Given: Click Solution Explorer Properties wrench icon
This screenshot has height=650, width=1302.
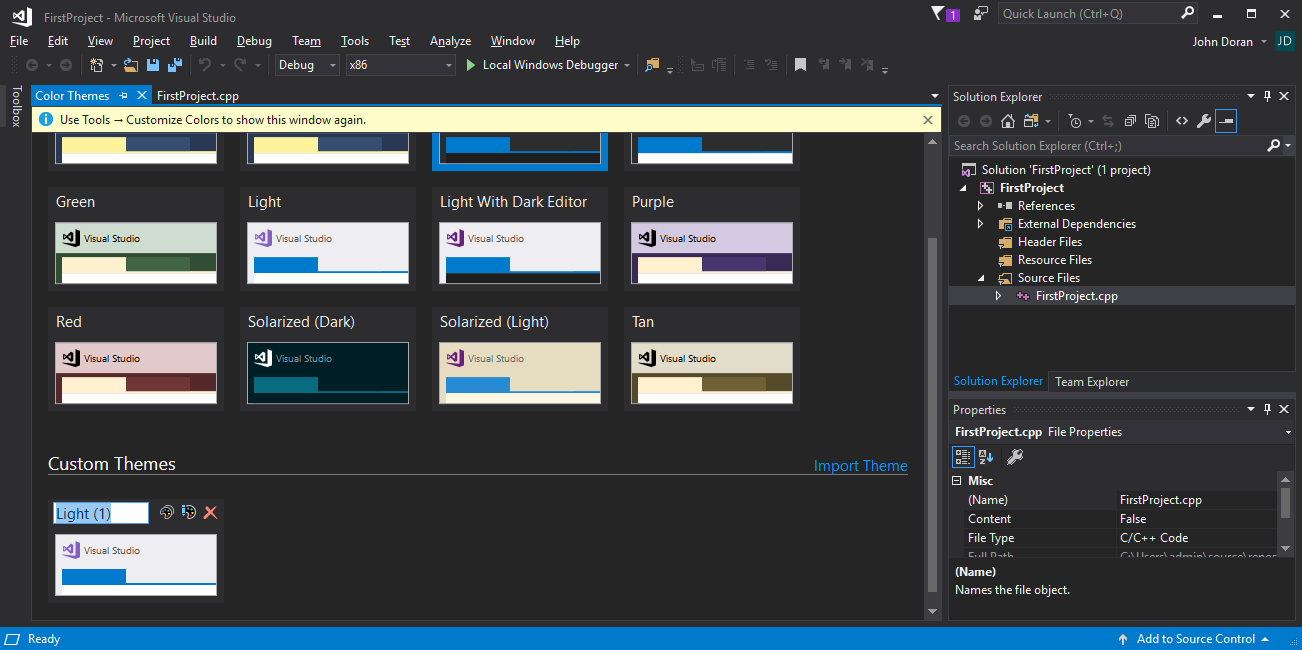Looking at the screenshot, I should click(1204, 121).
